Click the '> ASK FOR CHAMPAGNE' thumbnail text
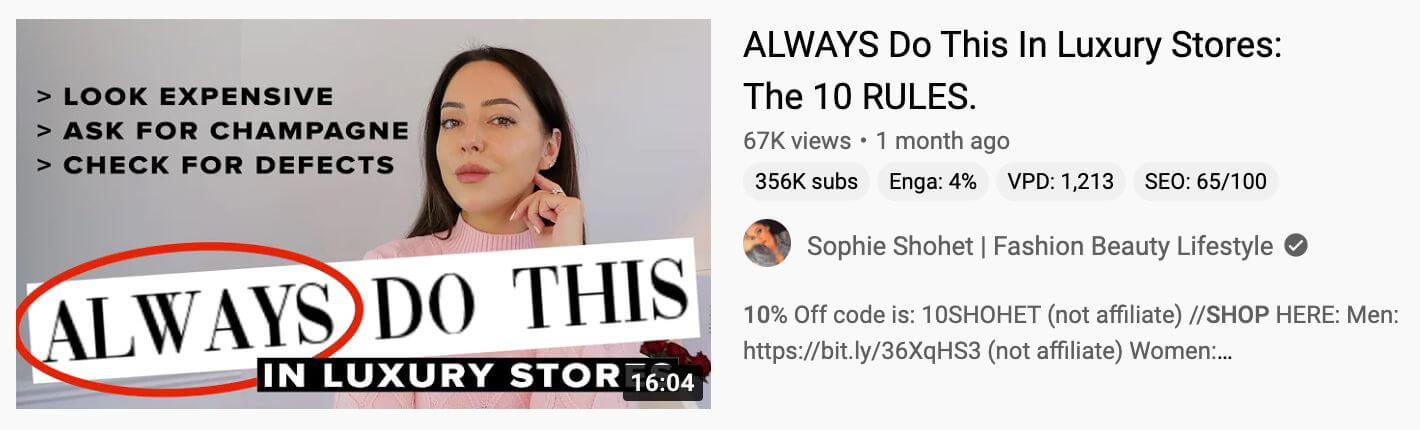Viewport: 1420px width, 430px height. coord(222,131)
